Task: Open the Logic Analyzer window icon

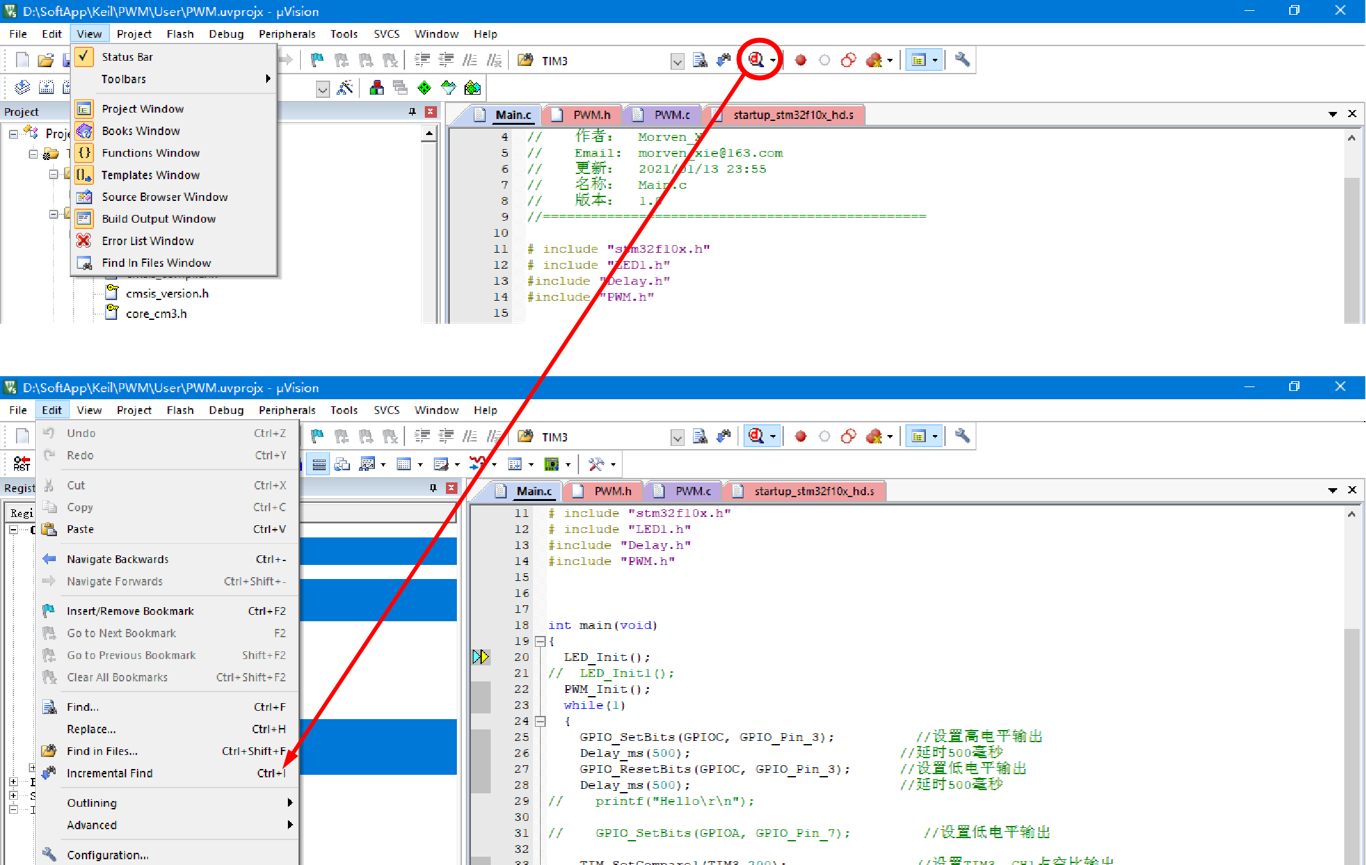Action: coord(478,463)
